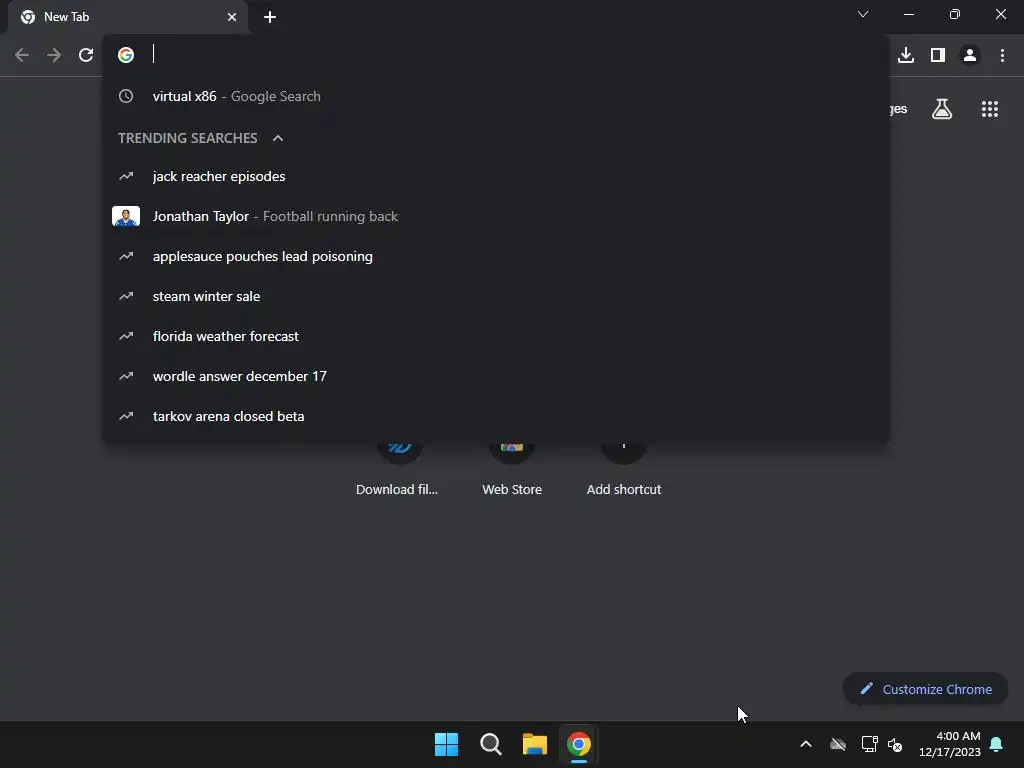
Task: Open the Downloads icon in toolbar
Action: [x=906, y=56]
